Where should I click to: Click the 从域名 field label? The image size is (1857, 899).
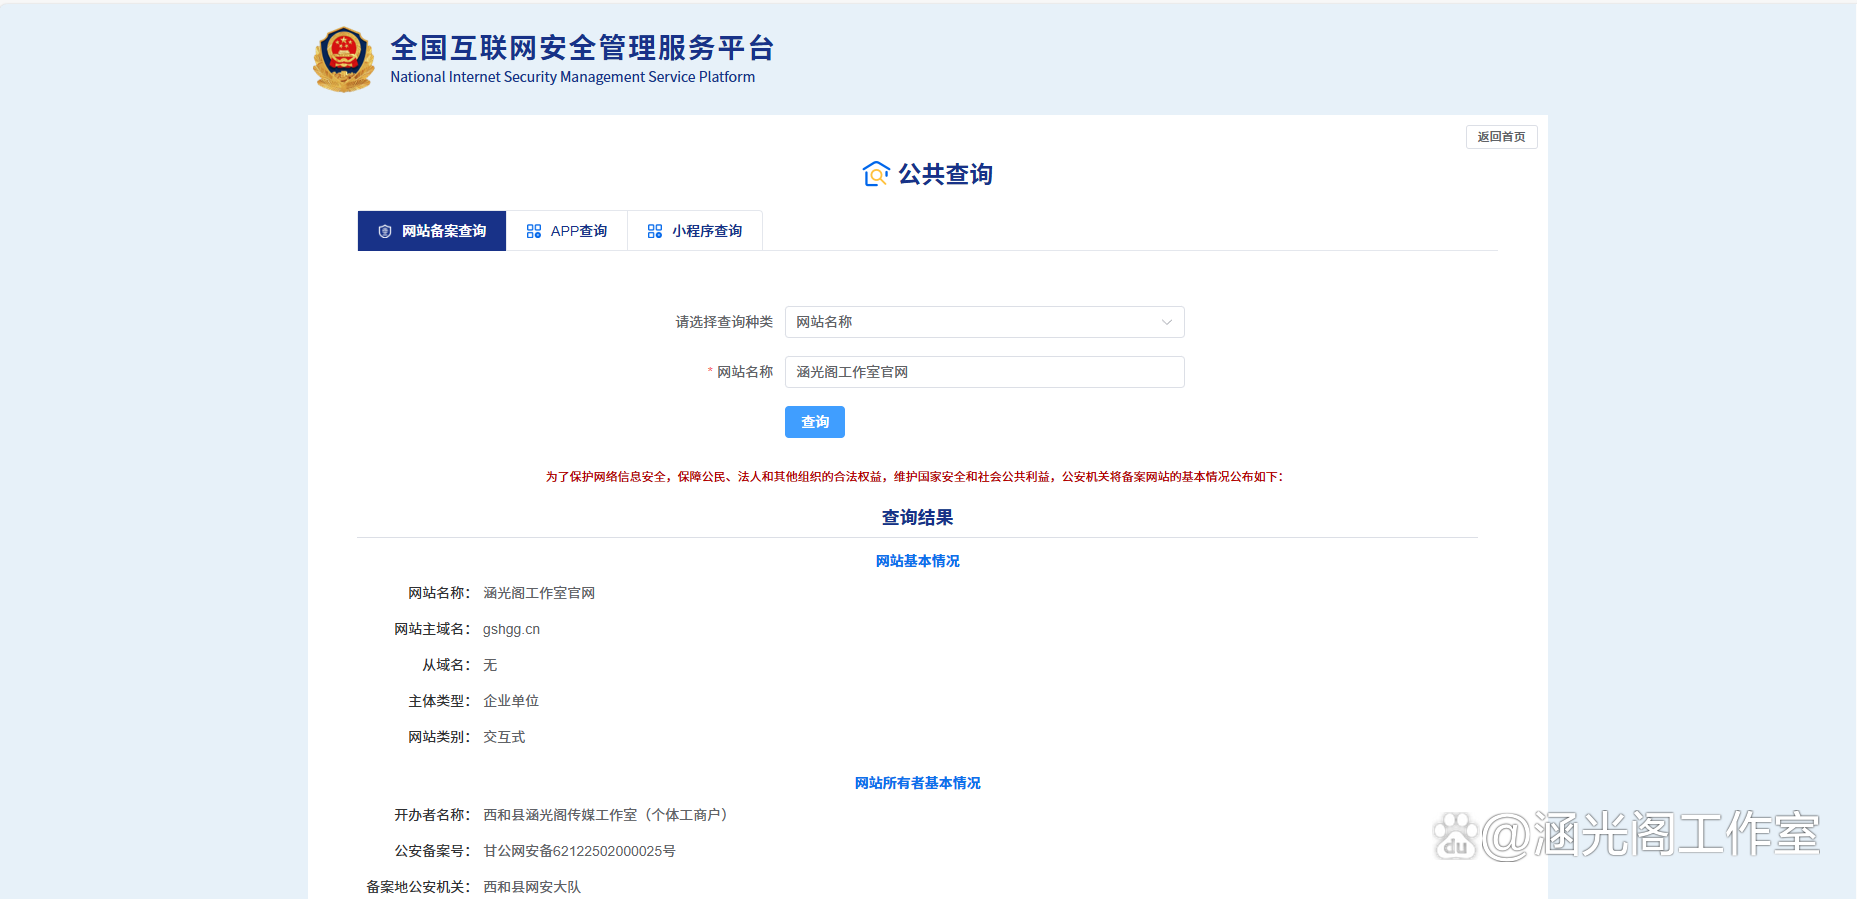tap(446, 665)
